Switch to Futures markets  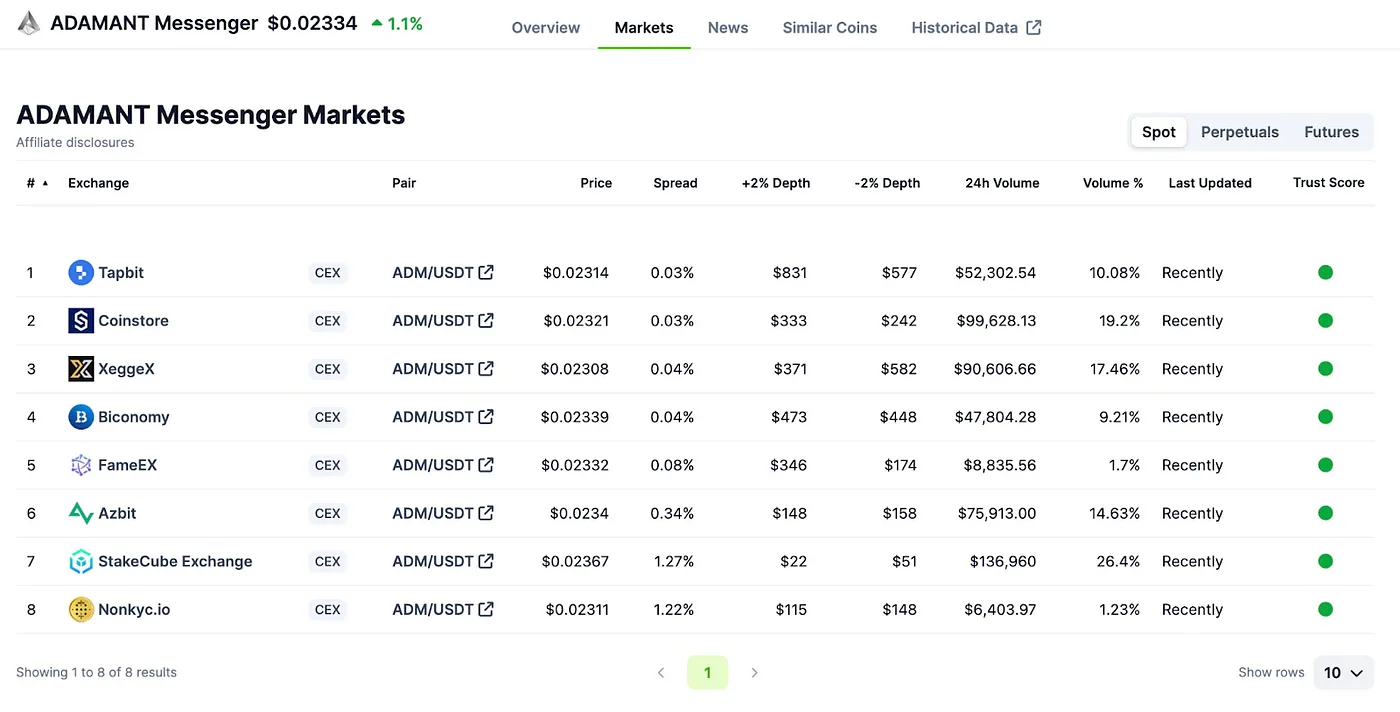click(1331, 132)
